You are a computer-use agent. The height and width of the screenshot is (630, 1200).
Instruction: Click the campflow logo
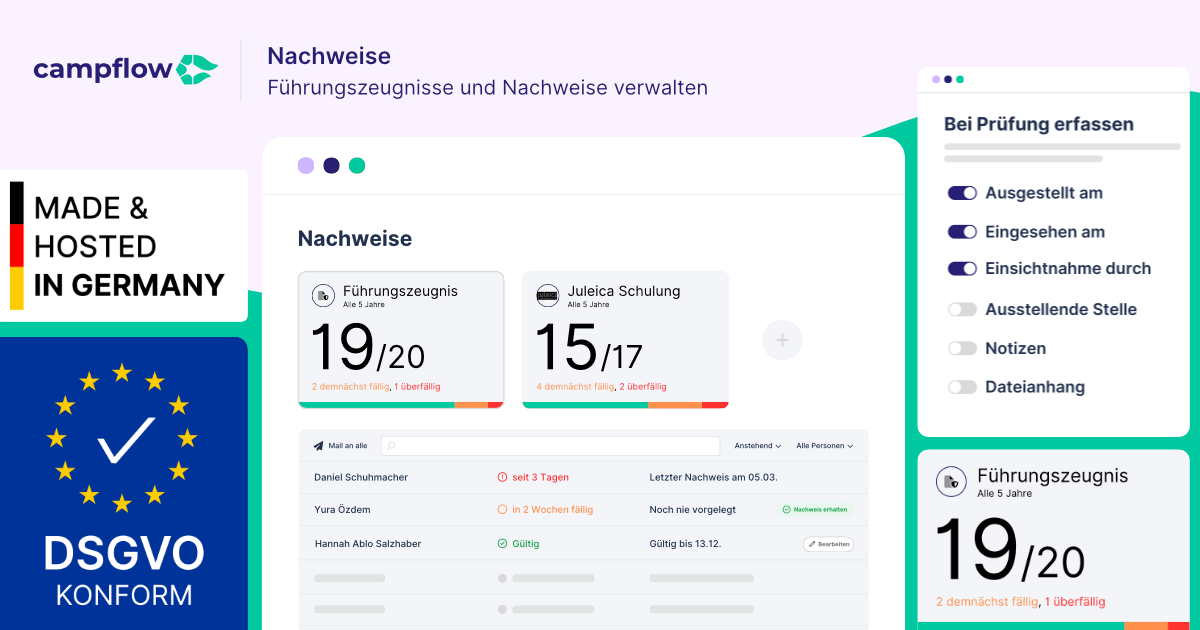[x=125, y=70]
